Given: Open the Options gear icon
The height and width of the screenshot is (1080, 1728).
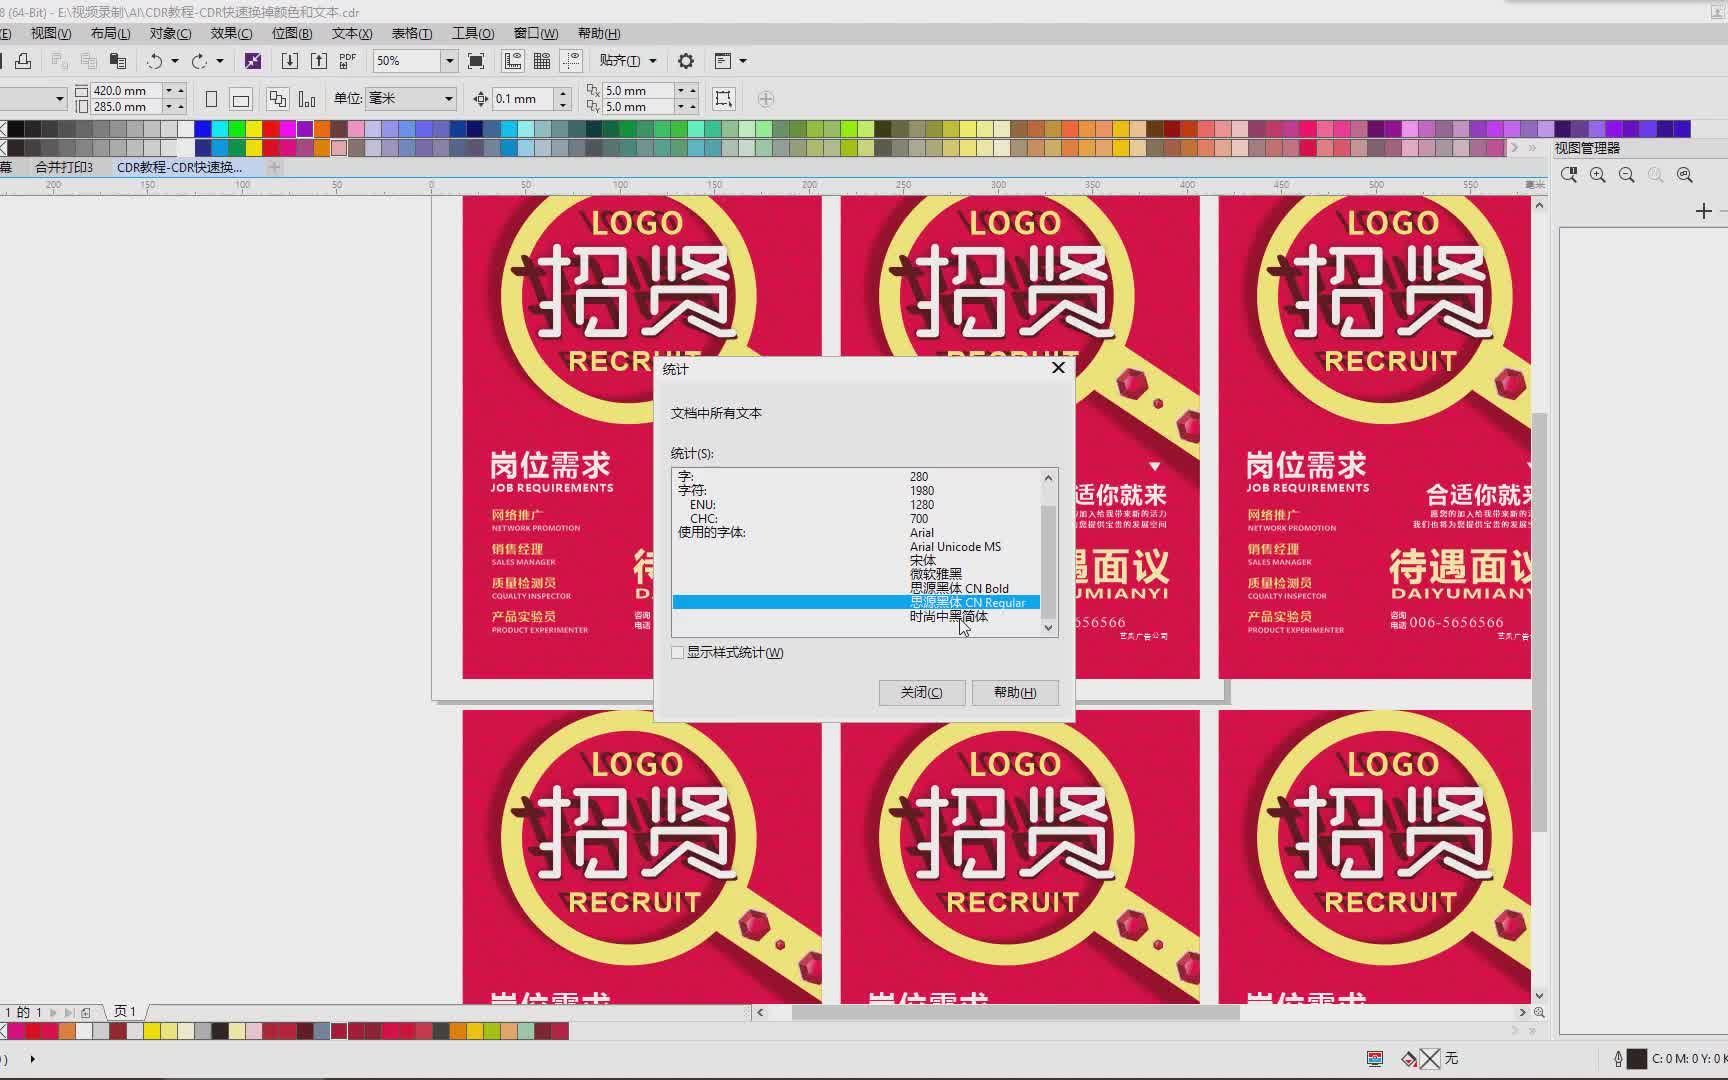Looking at the screenshot, I should (x=686, y=61).
